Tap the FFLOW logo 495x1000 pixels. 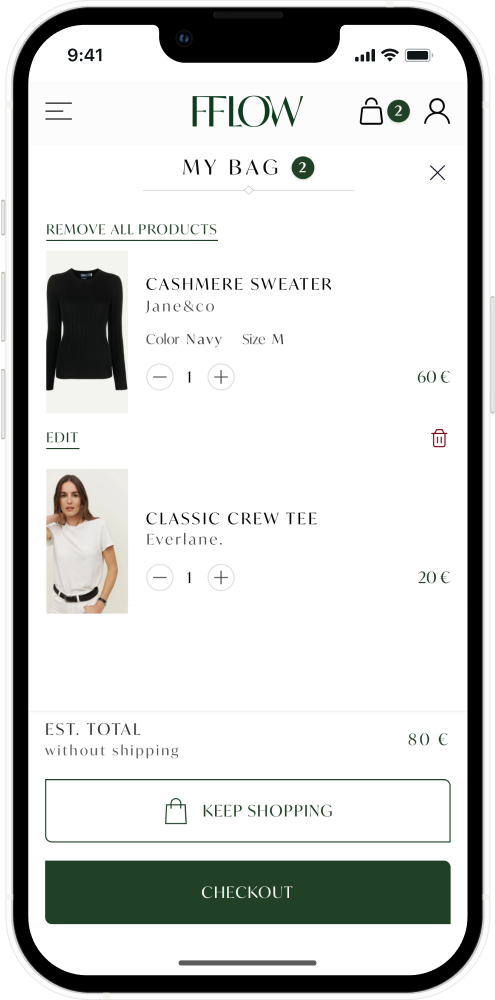pyautogui.click(x=247, y=111)
